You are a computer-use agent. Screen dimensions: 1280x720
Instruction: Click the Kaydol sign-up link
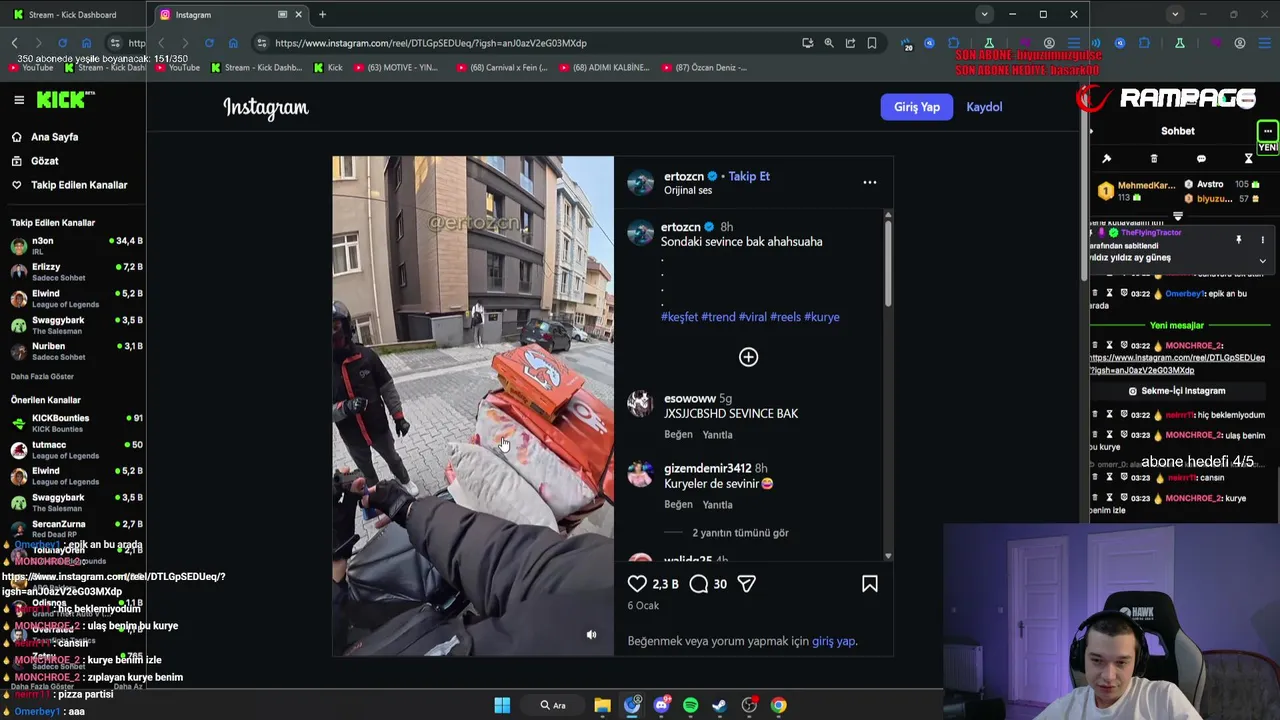coord(984,107)
